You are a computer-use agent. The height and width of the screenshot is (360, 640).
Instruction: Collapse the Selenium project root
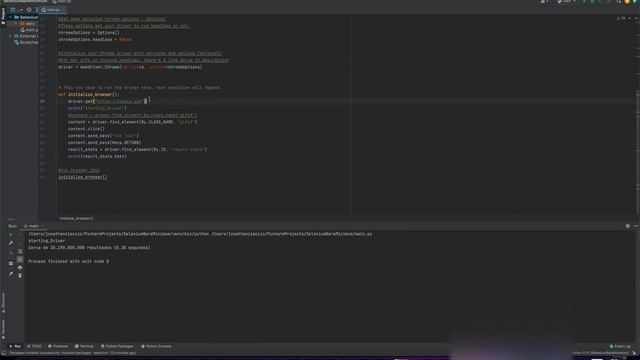point(10,17)
